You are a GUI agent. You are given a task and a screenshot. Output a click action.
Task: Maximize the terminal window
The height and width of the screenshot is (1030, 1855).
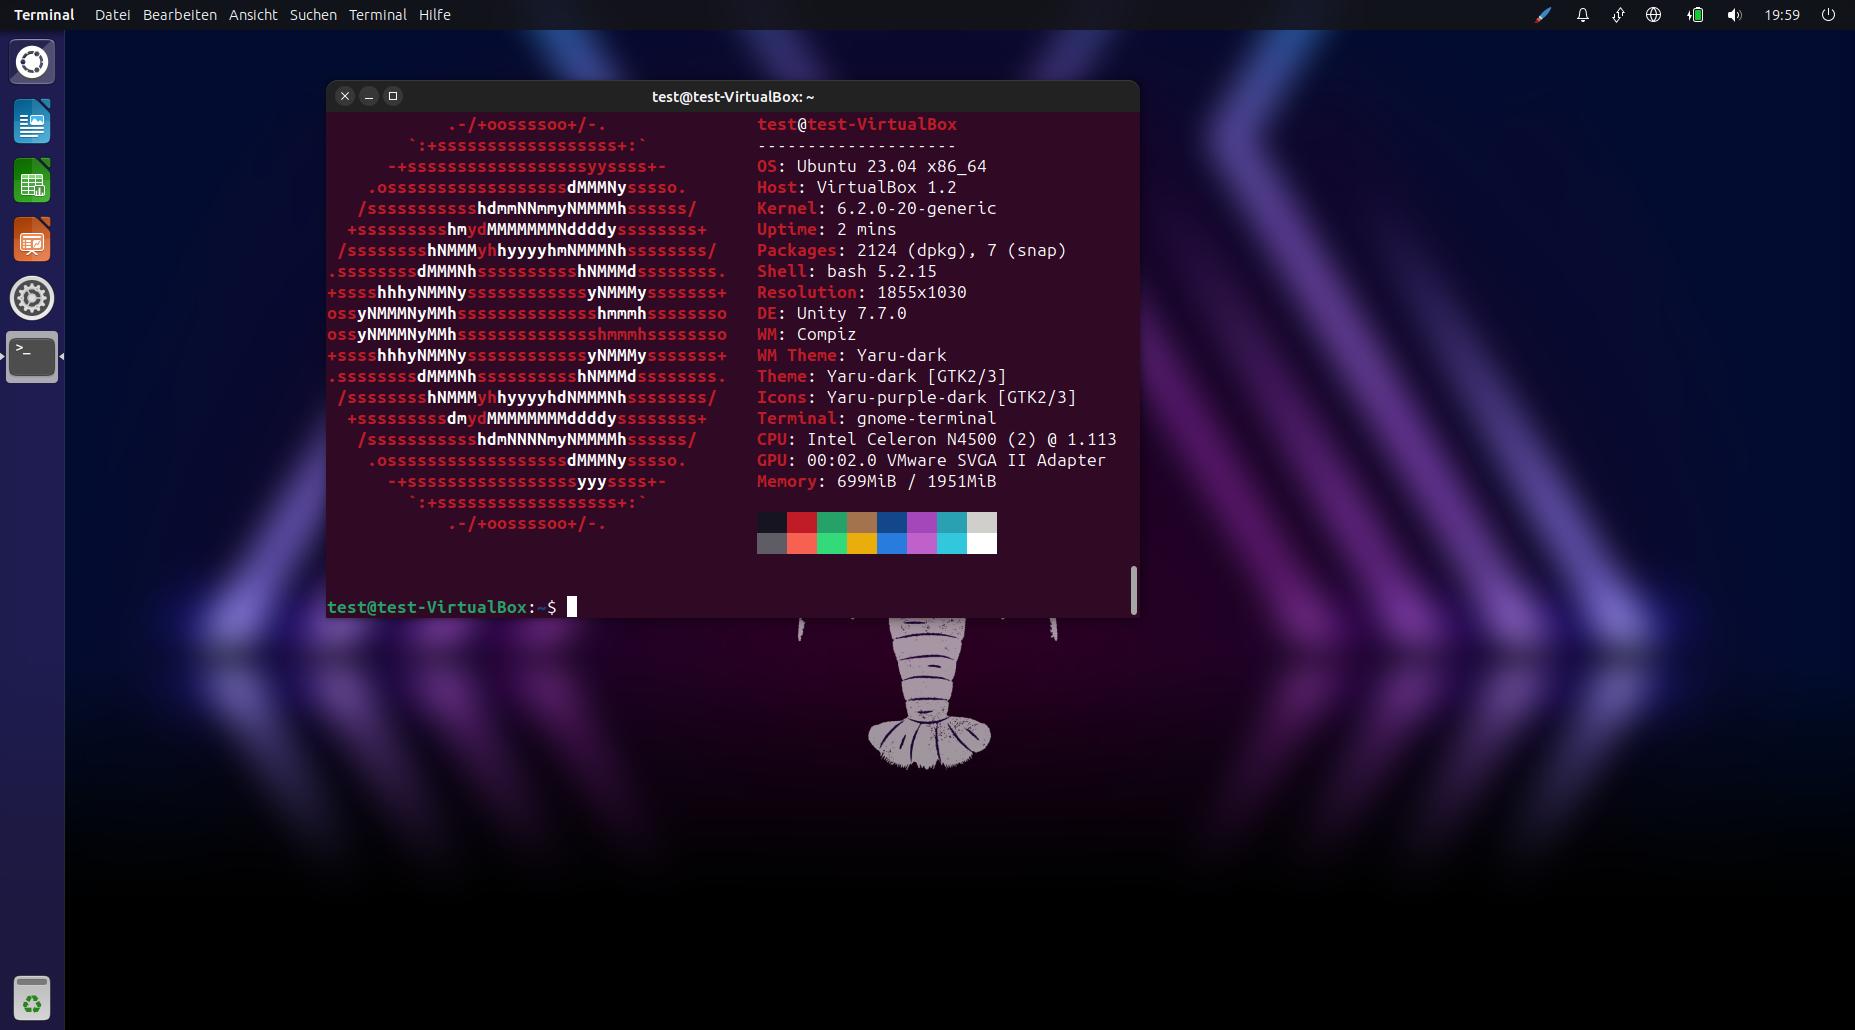[393, 96]
